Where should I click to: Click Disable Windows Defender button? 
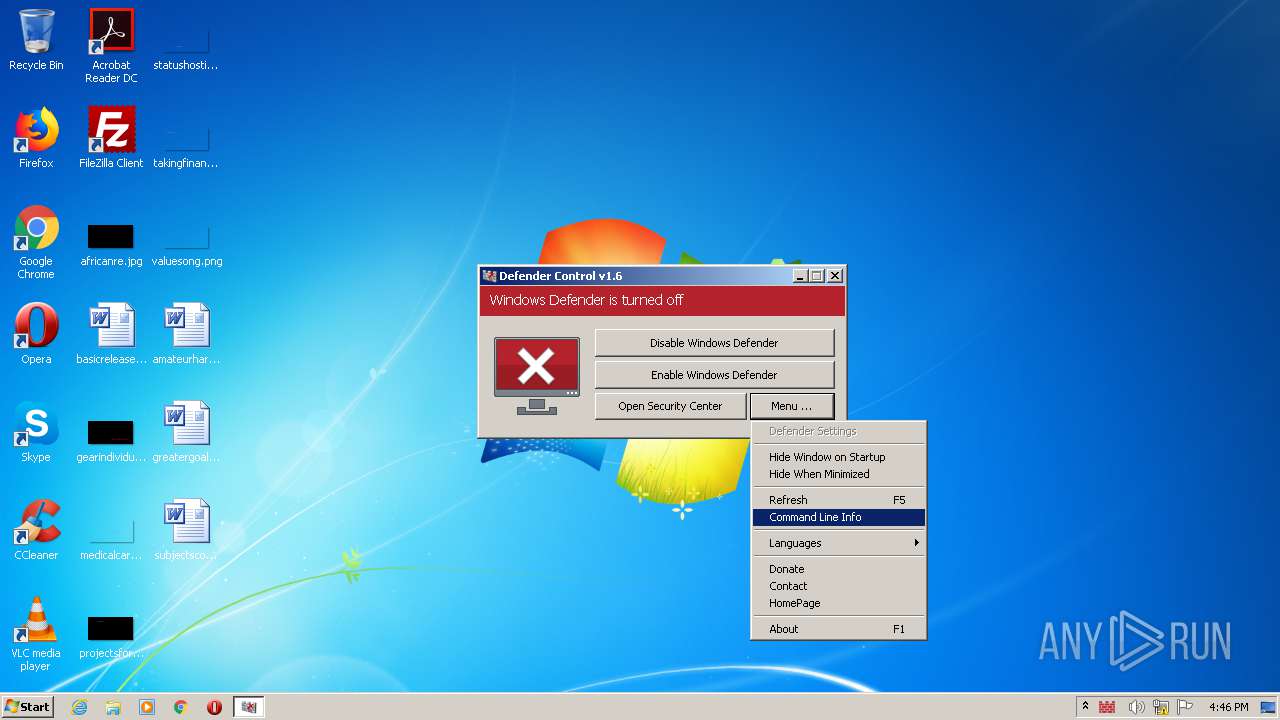click(714, 343)
